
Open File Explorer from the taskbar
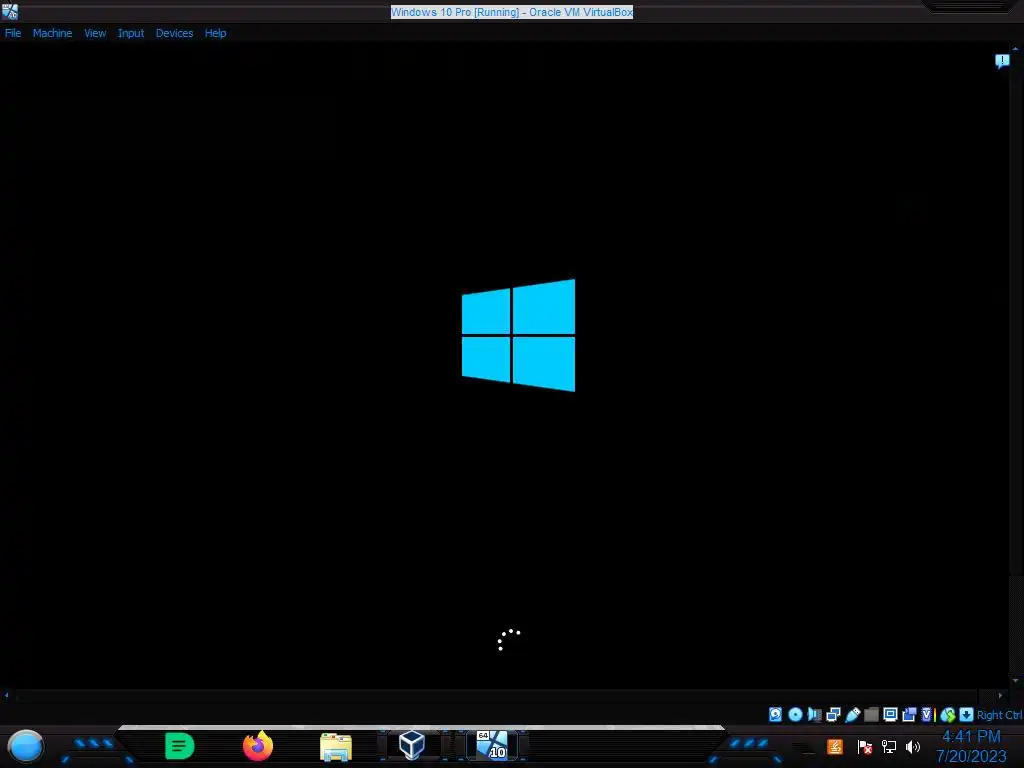point(336,746)
